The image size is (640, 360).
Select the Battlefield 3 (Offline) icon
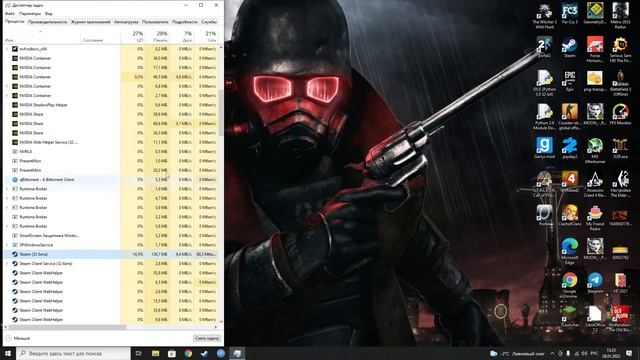coord(620,83)
